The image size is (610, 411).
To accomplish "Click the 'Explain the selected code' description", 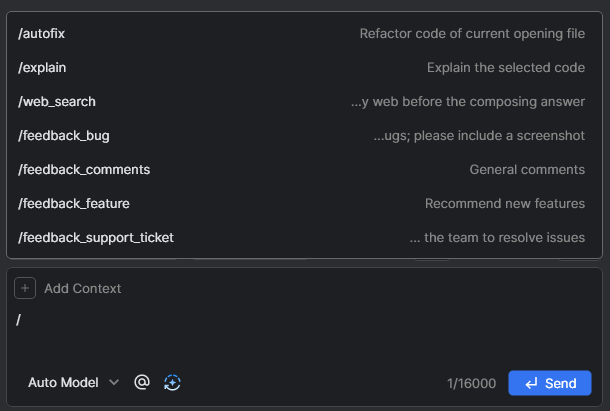I will [506, 68].
